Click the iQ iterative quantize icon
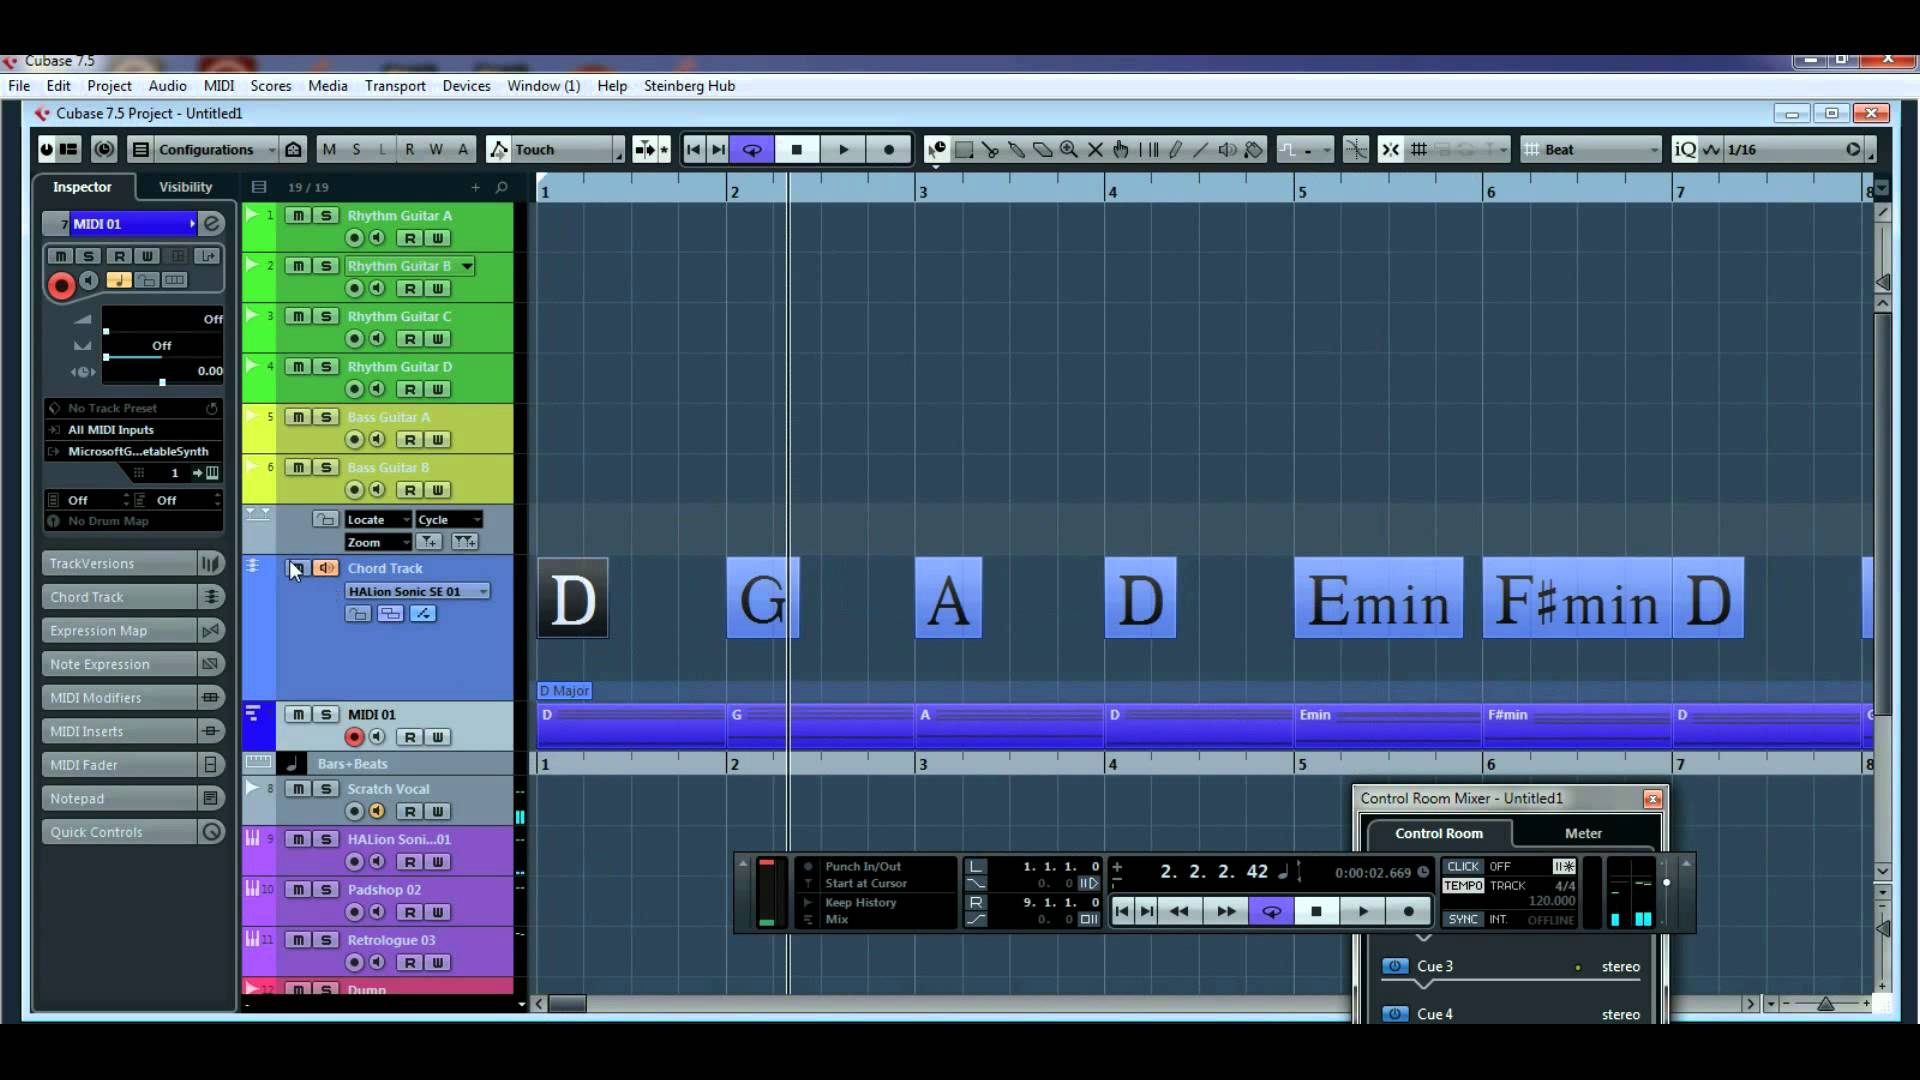The image size is (1920, 1080). pyautogui.click(x=1685, y=150)
